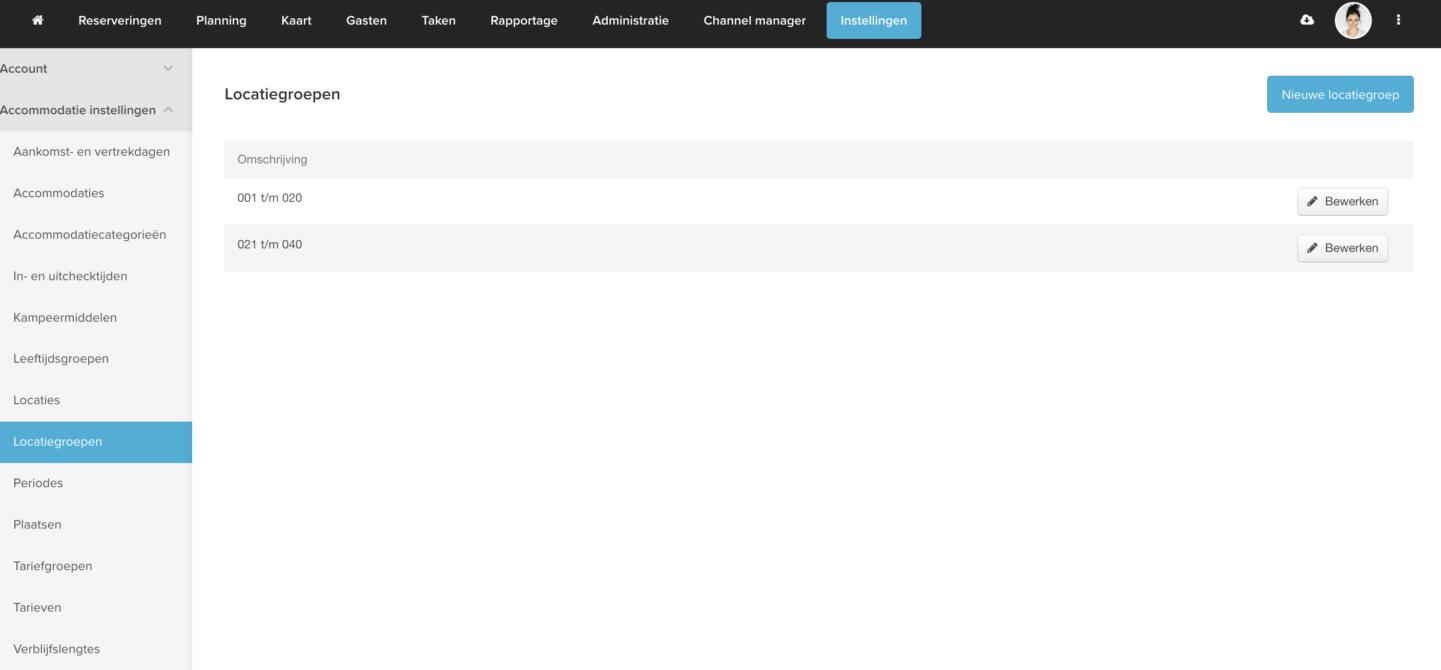Select Aankomst- en vertrekdagen in sidebar
Viewport: 1441px width, 670px height.
(91, 152)
